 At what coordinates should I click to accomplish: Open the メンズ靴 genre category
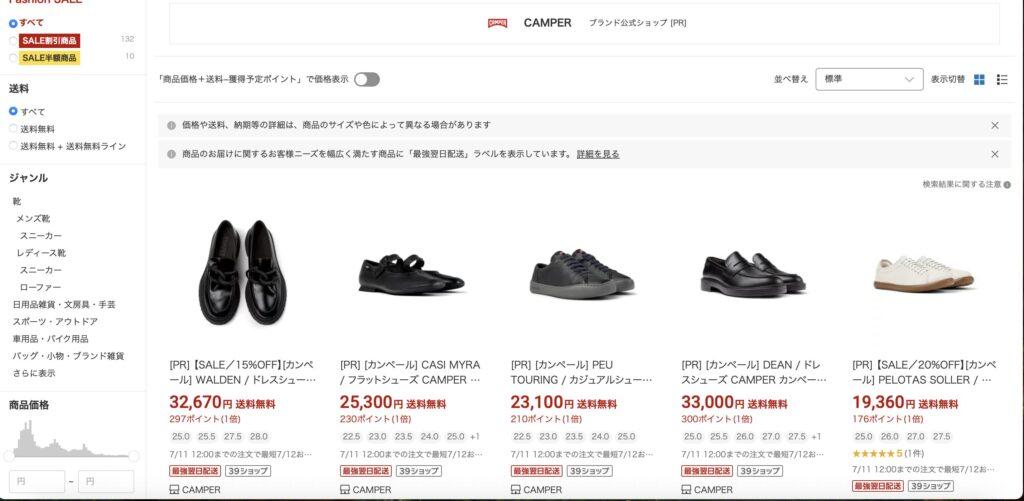coord(33,218)
